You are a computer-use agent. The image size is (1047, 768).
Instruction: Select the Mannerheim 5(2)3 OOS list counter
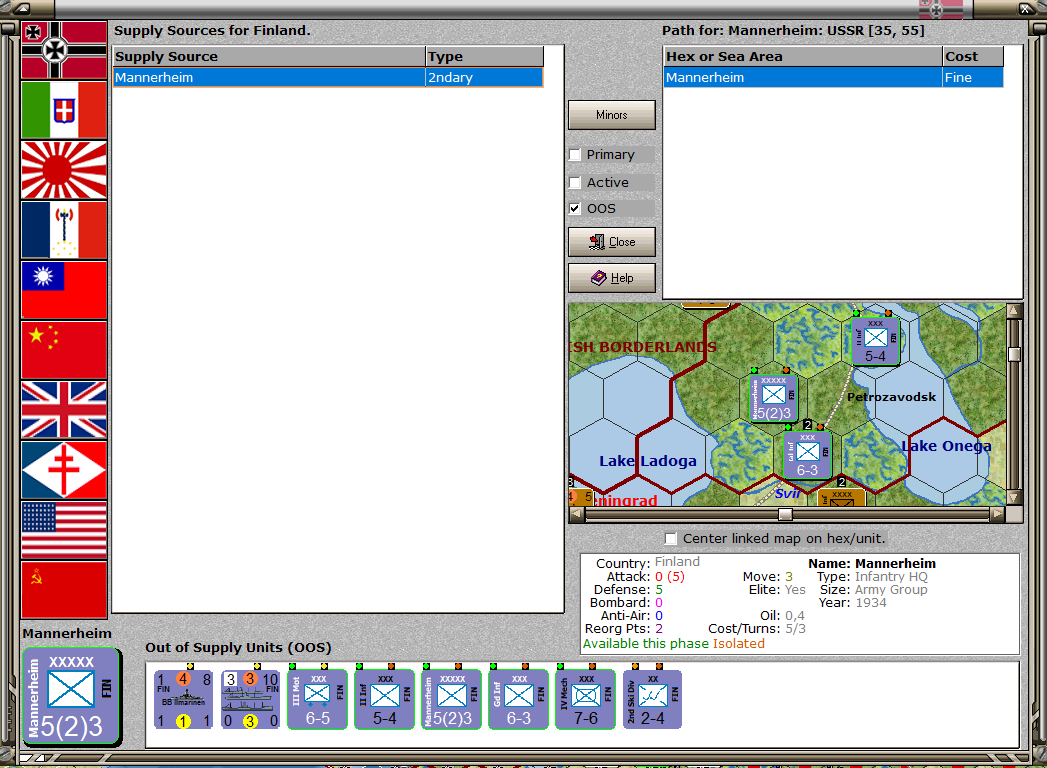coord(451,700)
